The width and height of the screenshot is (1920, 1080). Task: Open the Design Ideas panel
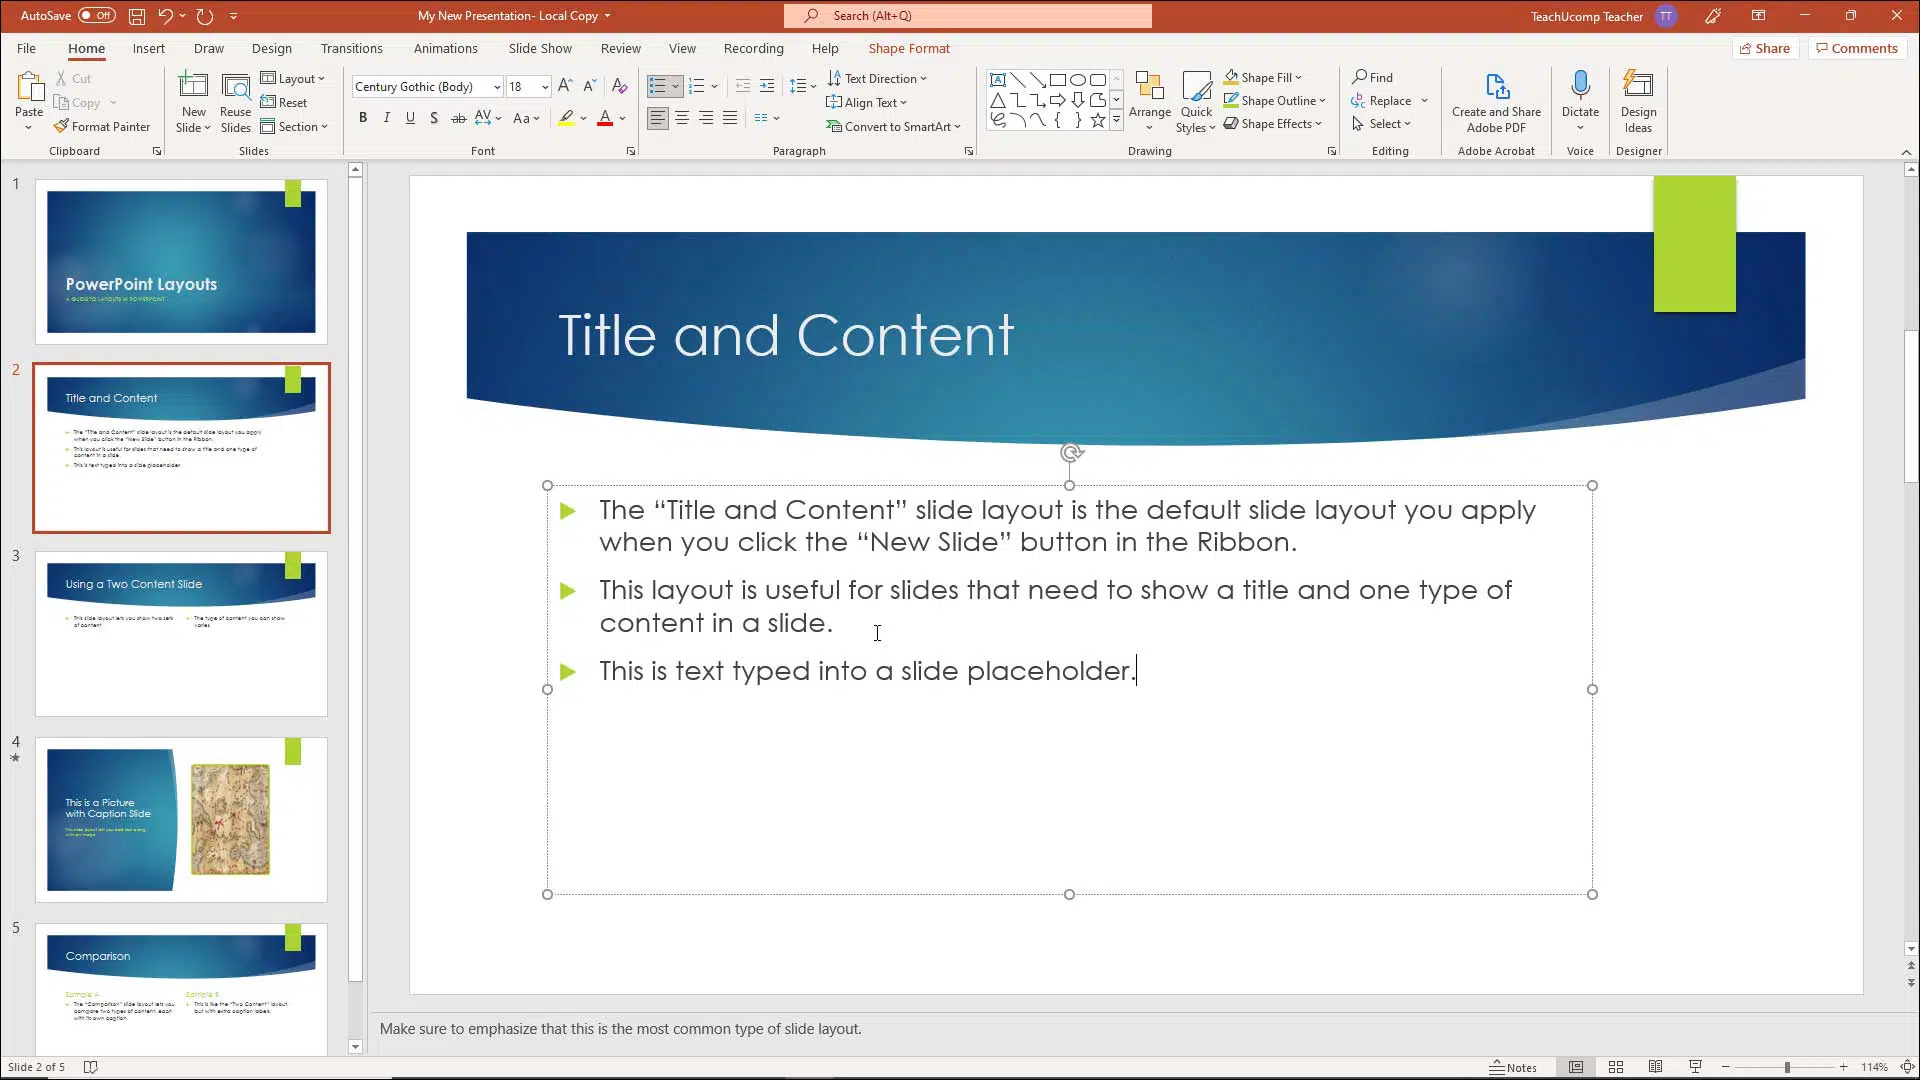coord(1638,100)
